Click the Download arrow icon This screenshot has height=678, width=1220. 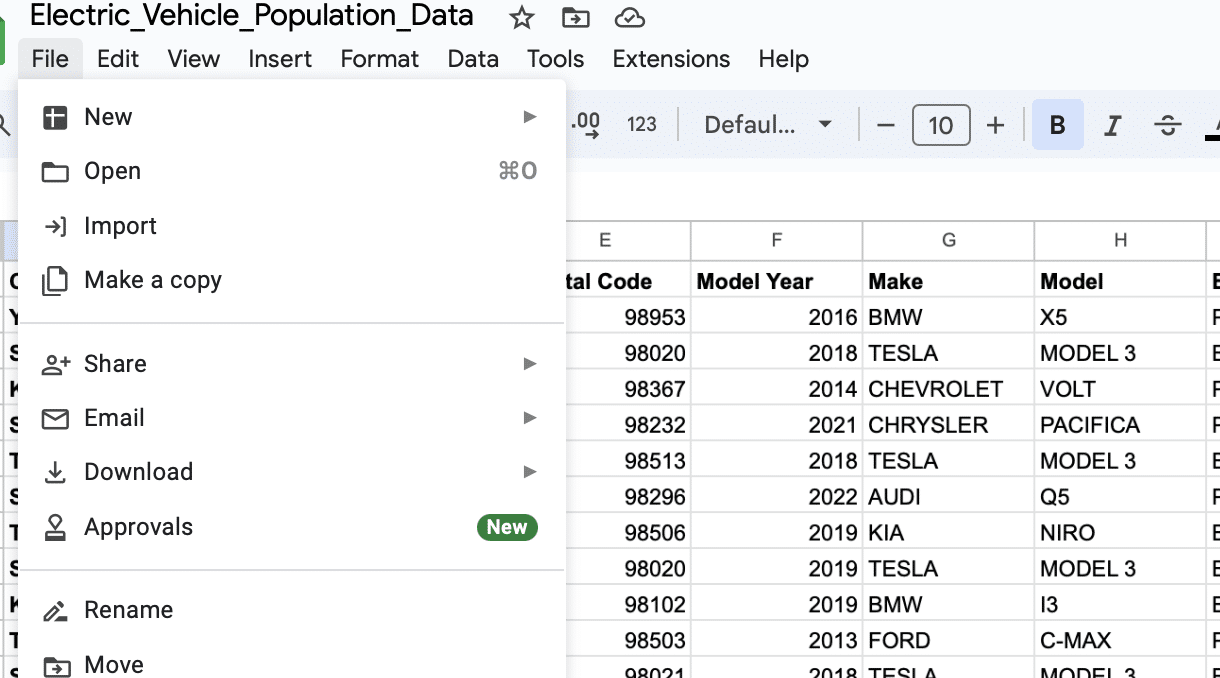click(x=55, y=472)
